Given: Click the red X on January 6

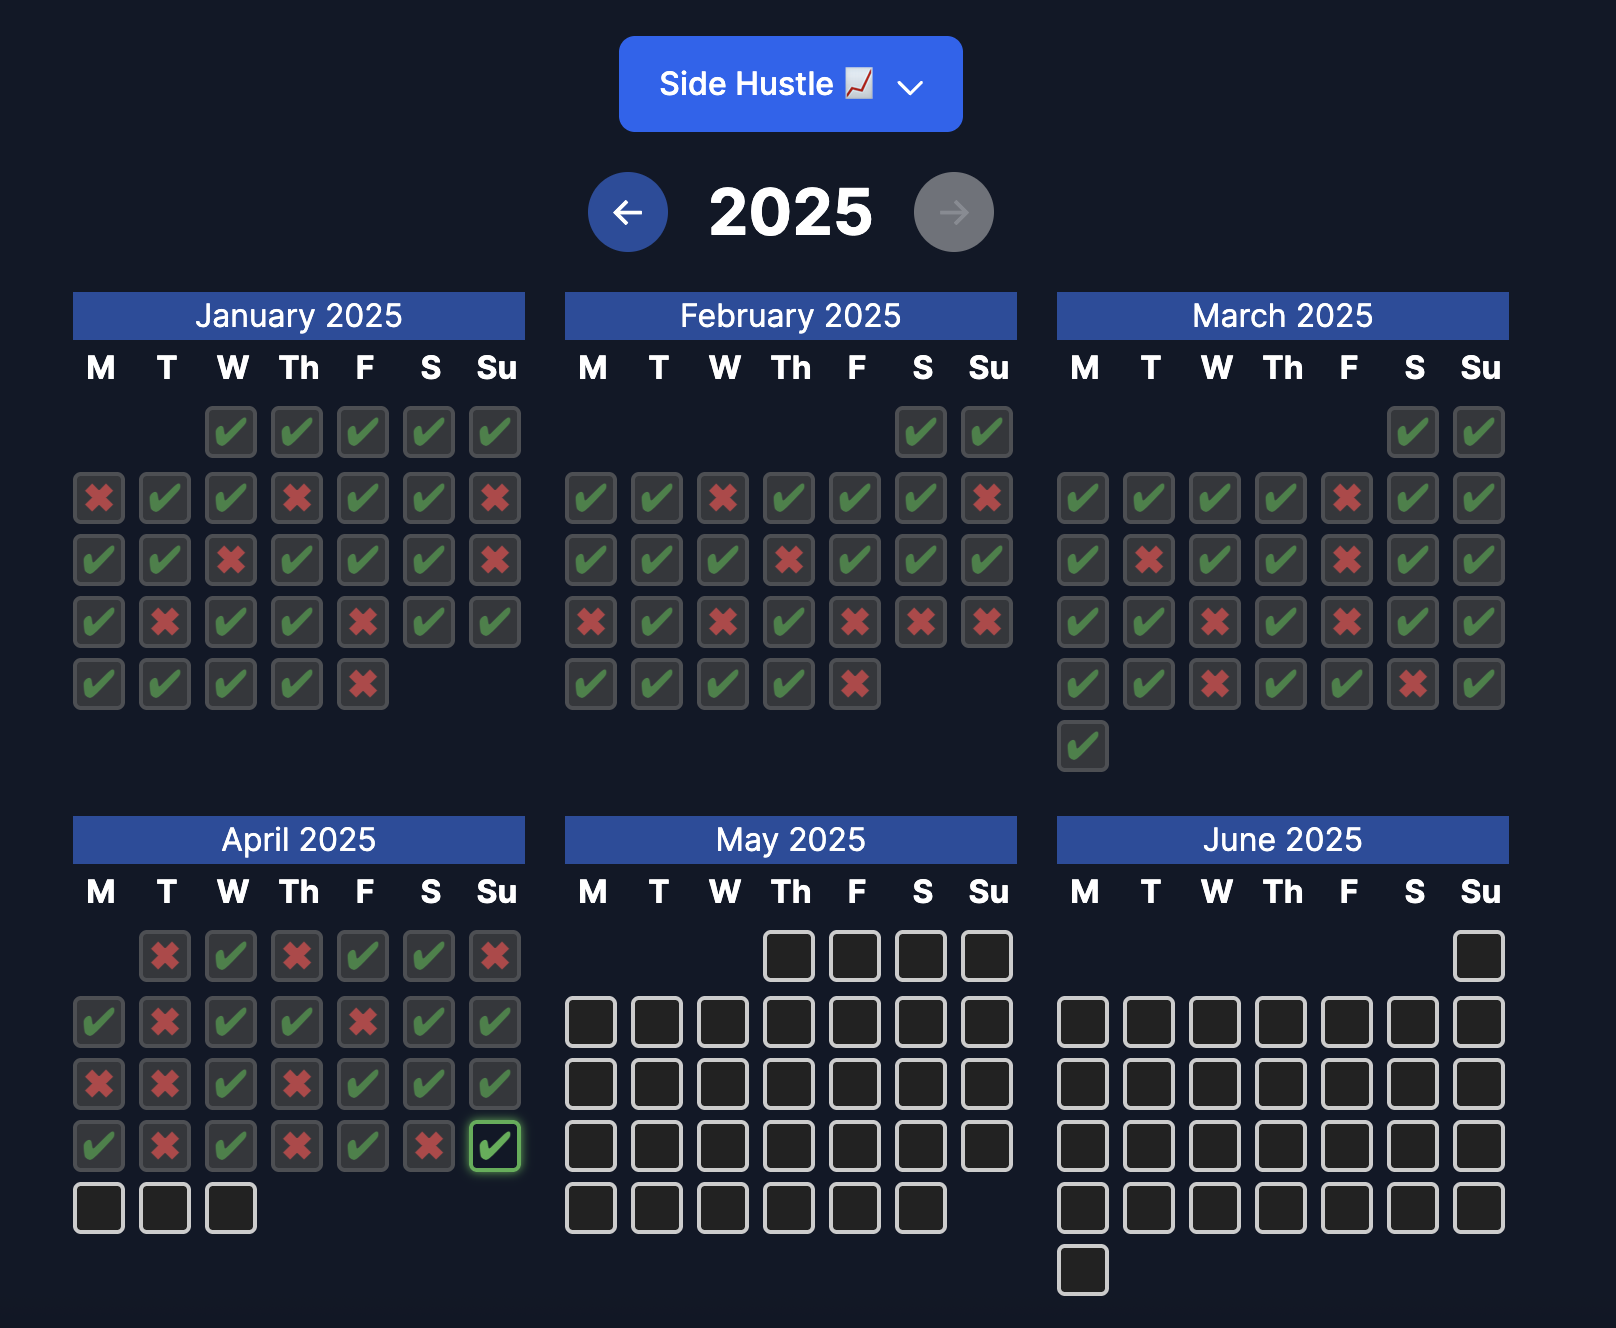Looking at the screenshot, I should (x=99, y=498).
